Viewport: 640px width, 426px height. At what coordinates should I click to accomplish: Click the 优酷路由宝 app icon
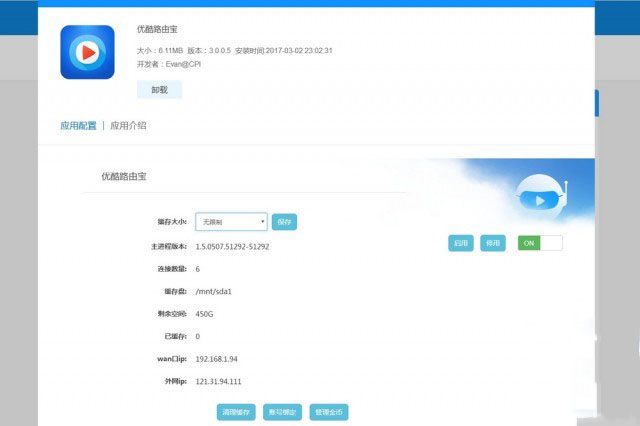pyautogui.click(x=87, y=52)
